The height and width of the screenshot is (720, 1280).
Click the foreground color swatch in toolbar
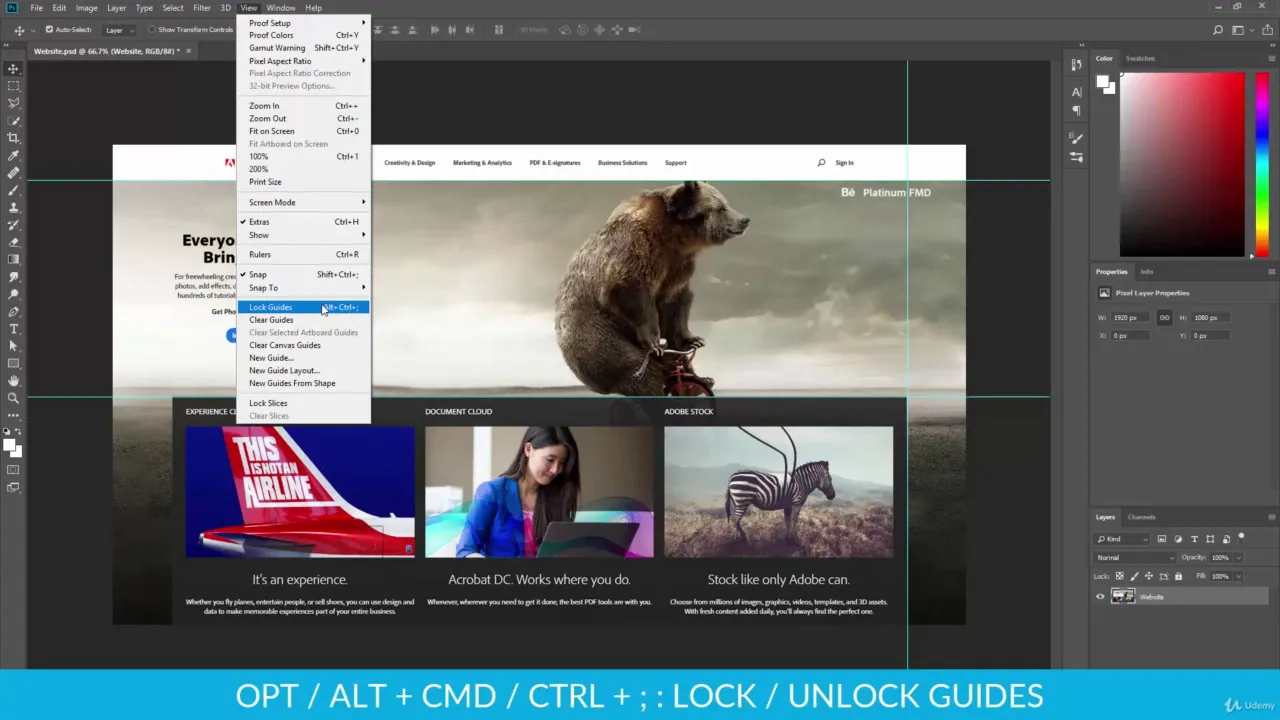(10, 446)
